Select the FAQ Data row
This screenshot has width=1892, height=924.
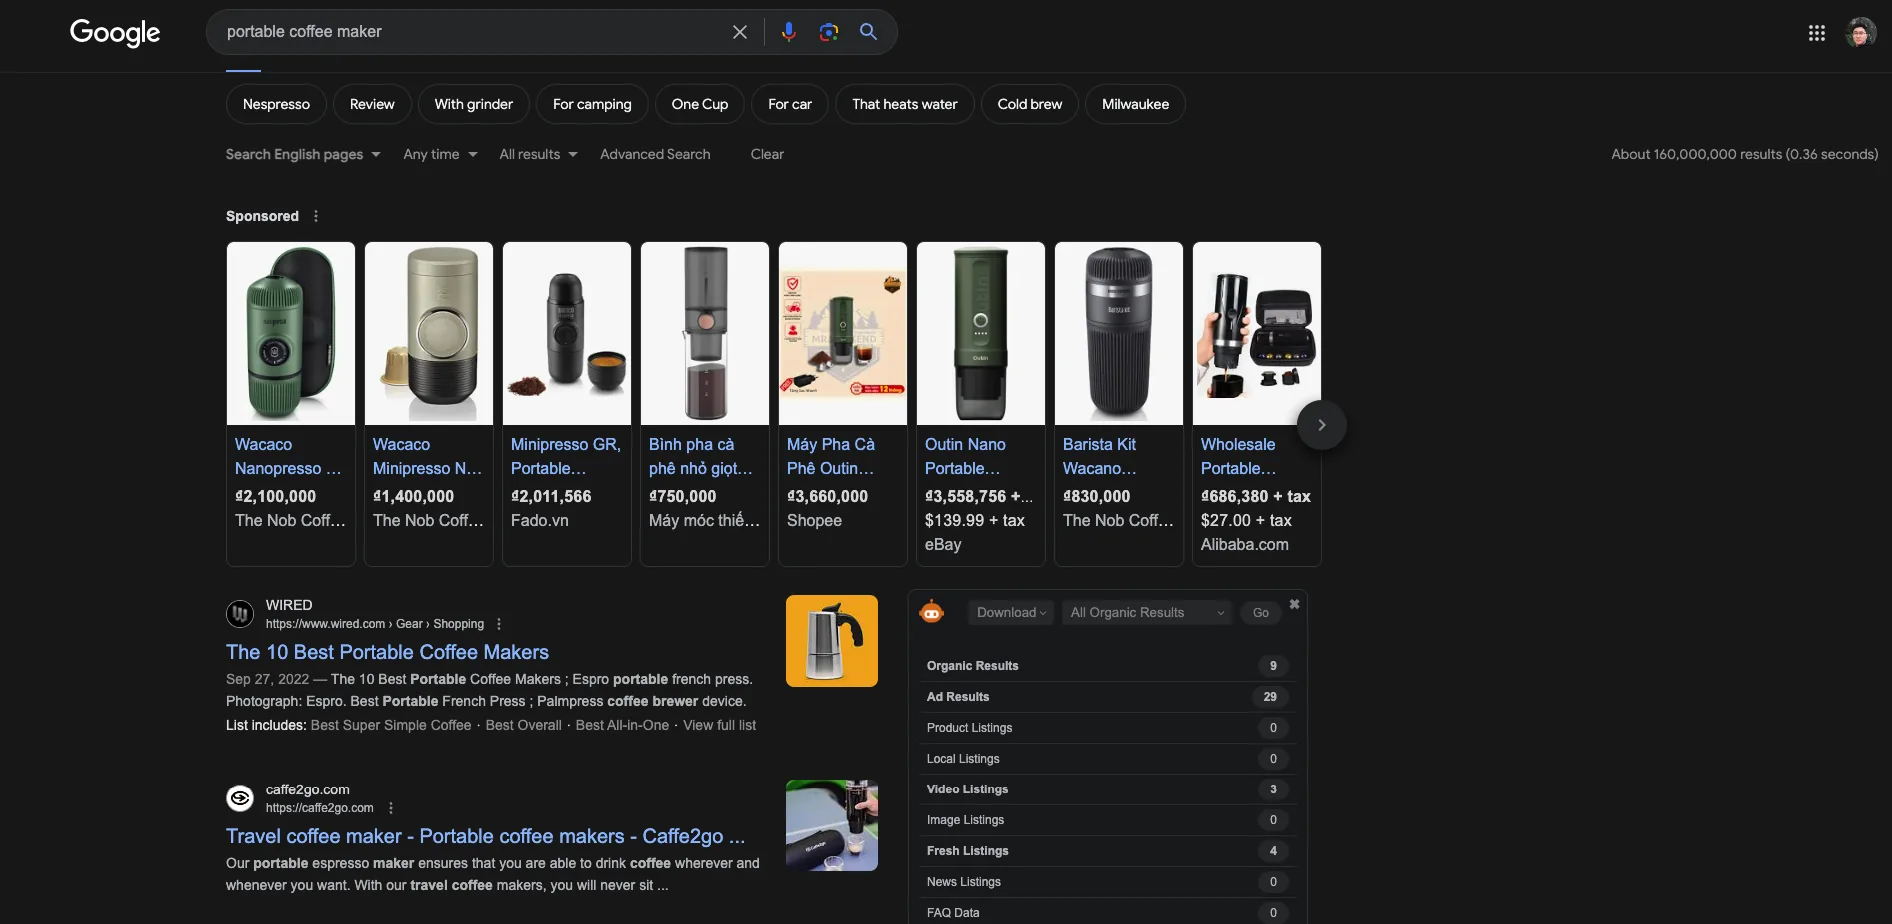(x=1107, y=913)
